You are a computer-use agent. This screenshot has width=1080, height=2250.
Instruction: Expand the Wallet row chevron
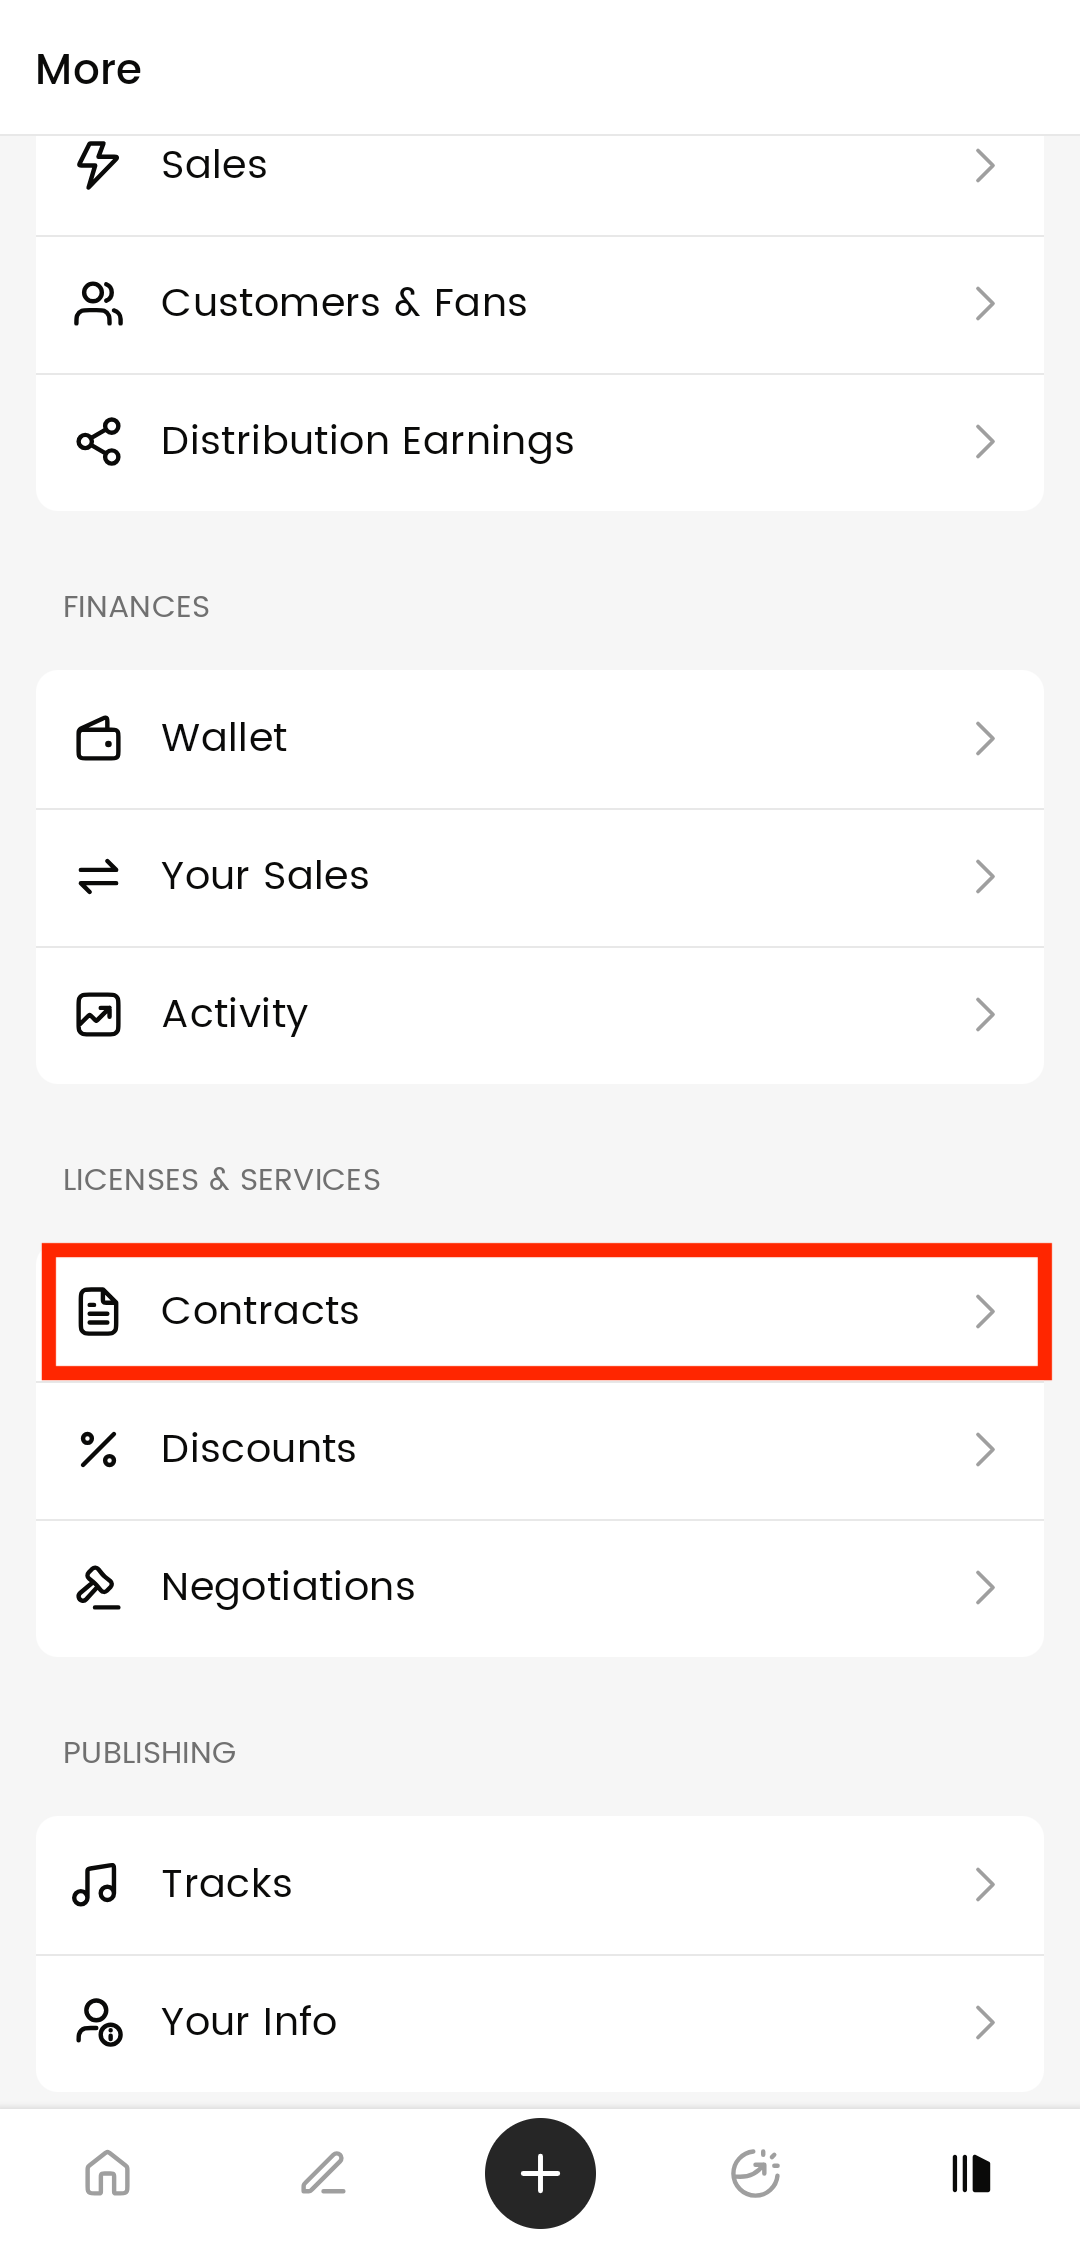coord(985,739)
